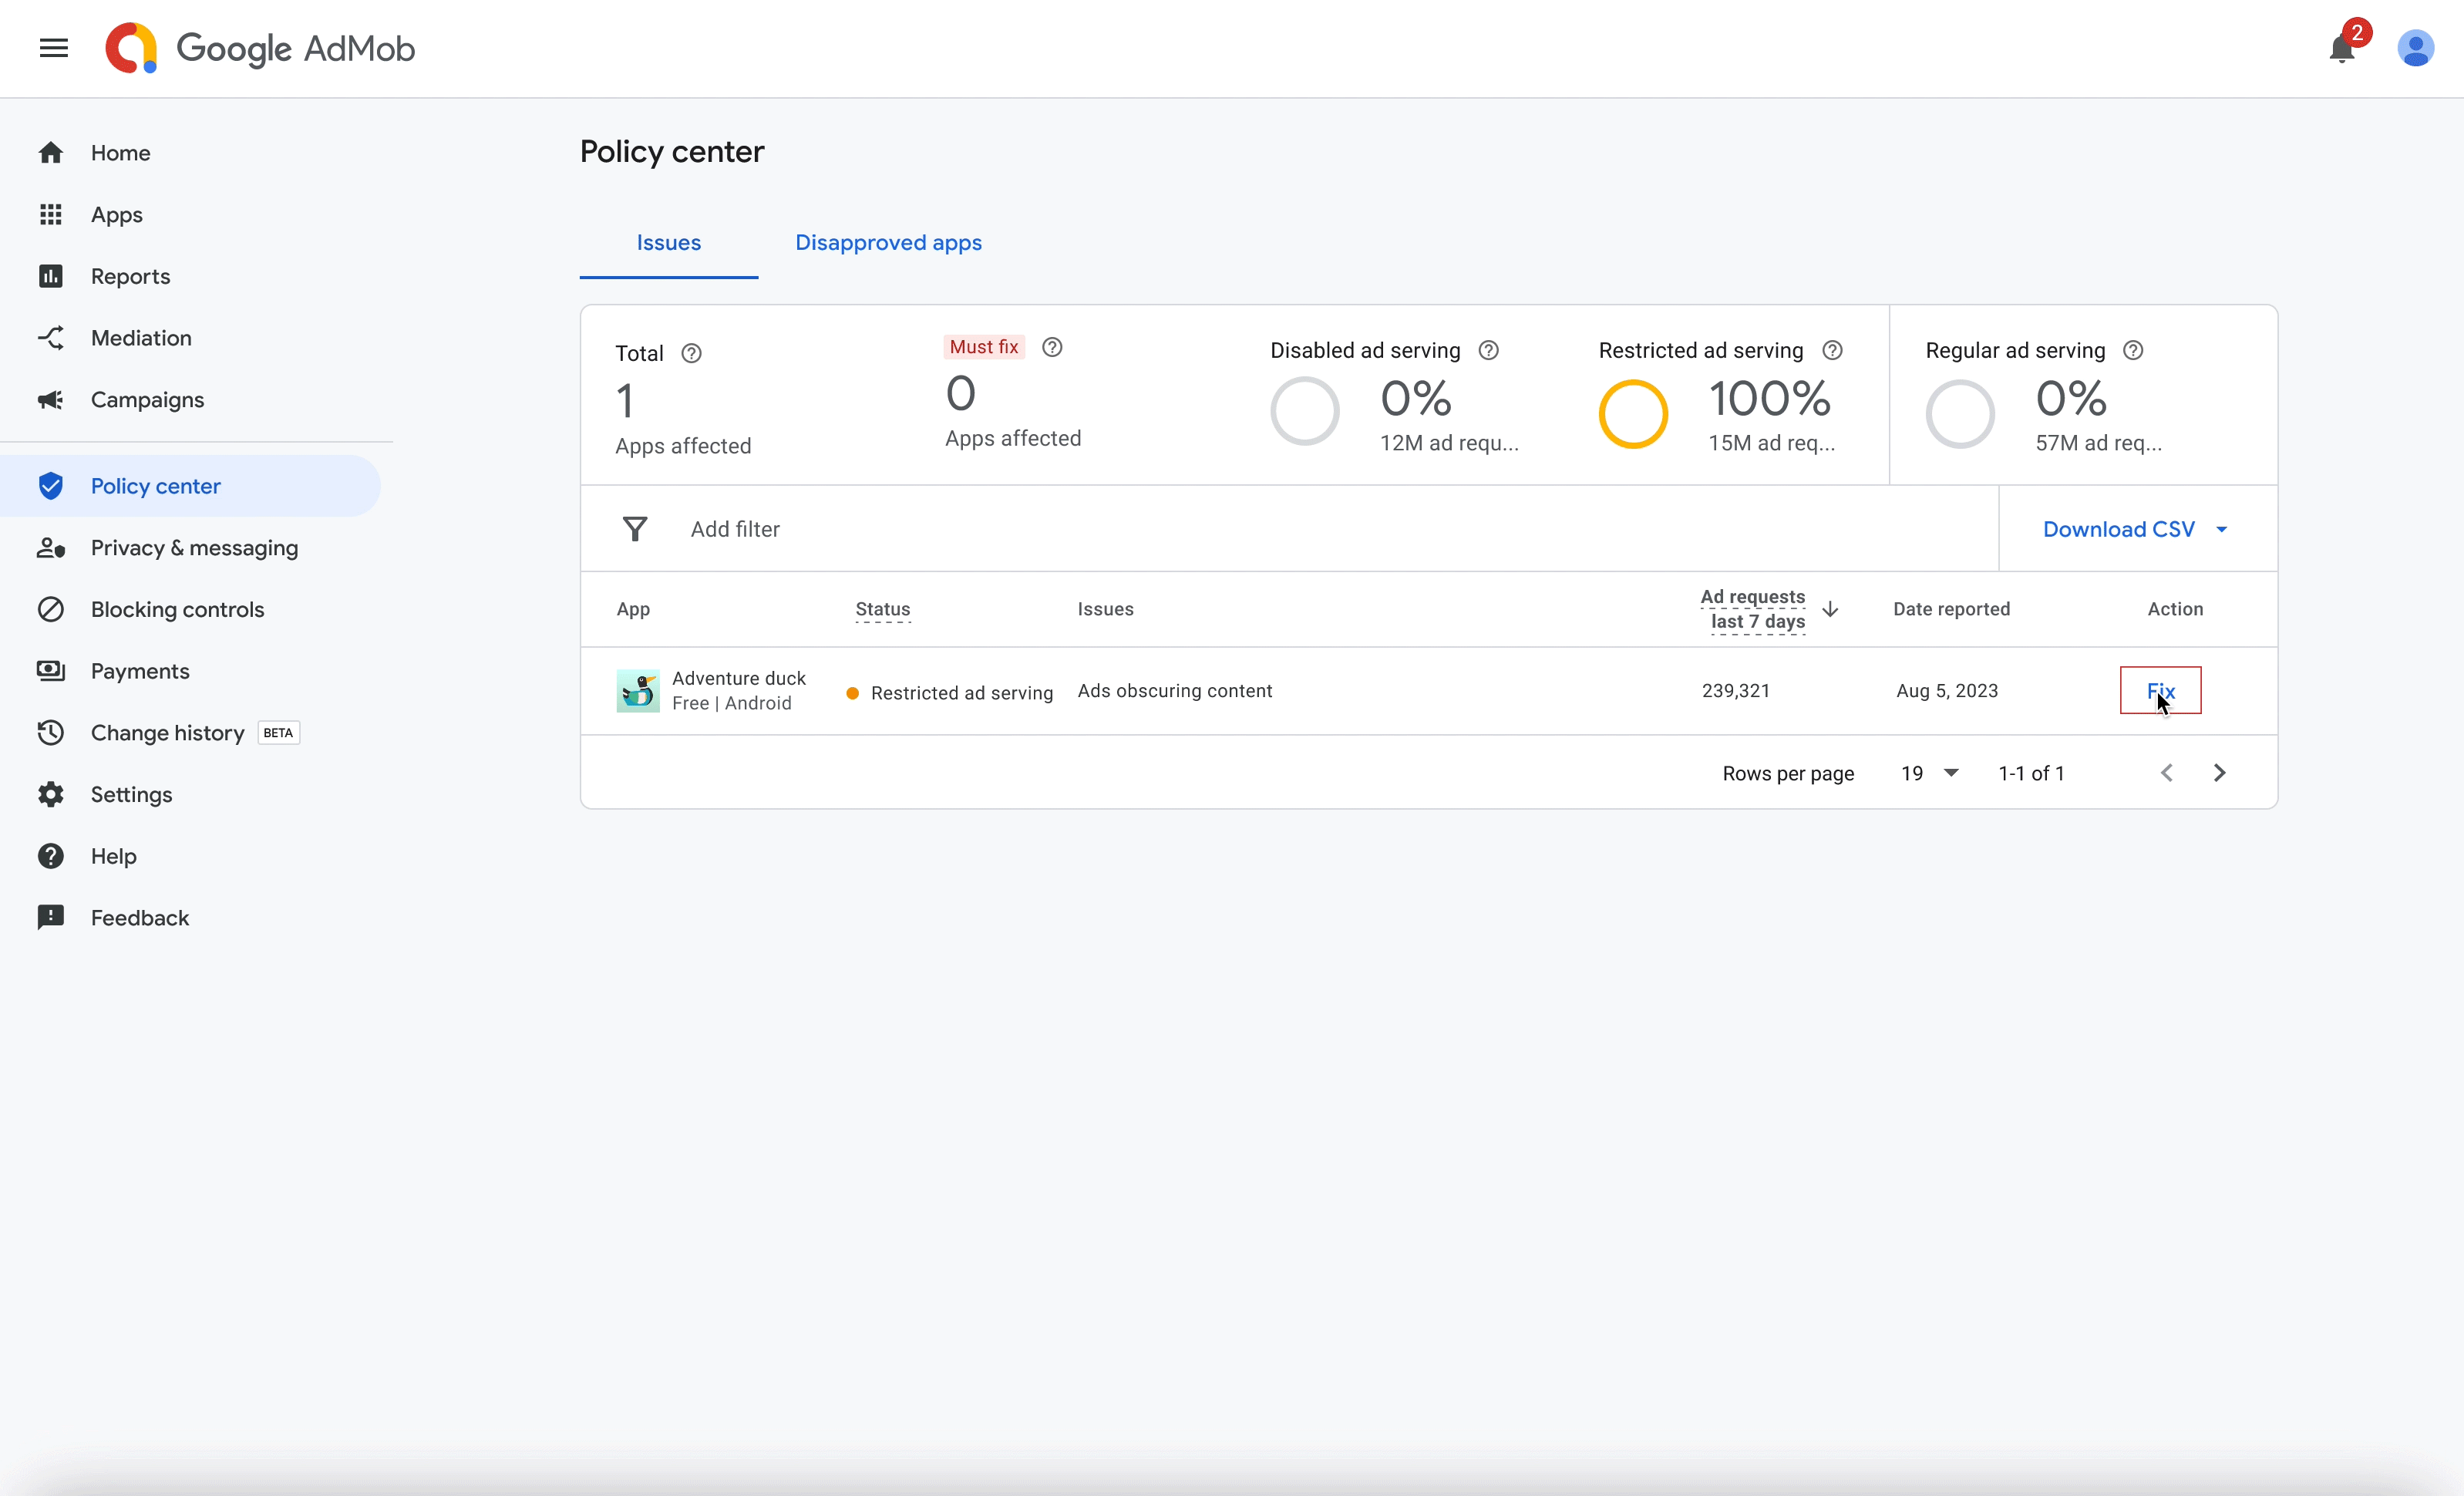This screenshot has width=2464, height=1496.
Task: Open Reports in the sidebar
Action: coord(130,276)
